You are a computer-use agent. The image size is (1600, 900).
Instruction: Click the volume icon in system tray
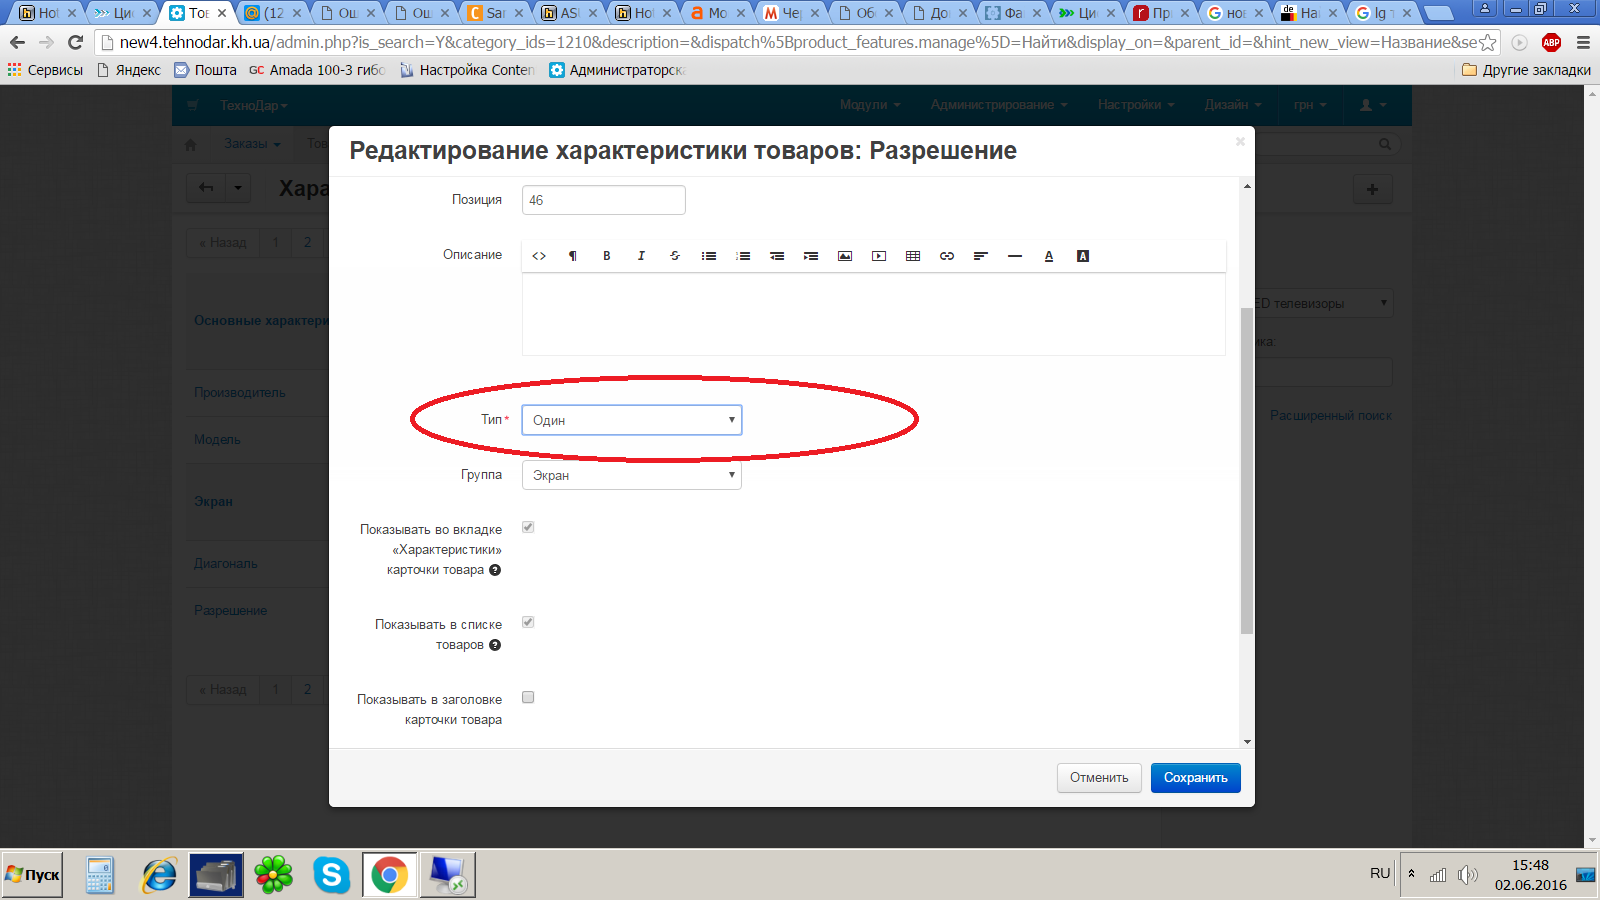click(x=1467, y=875)
